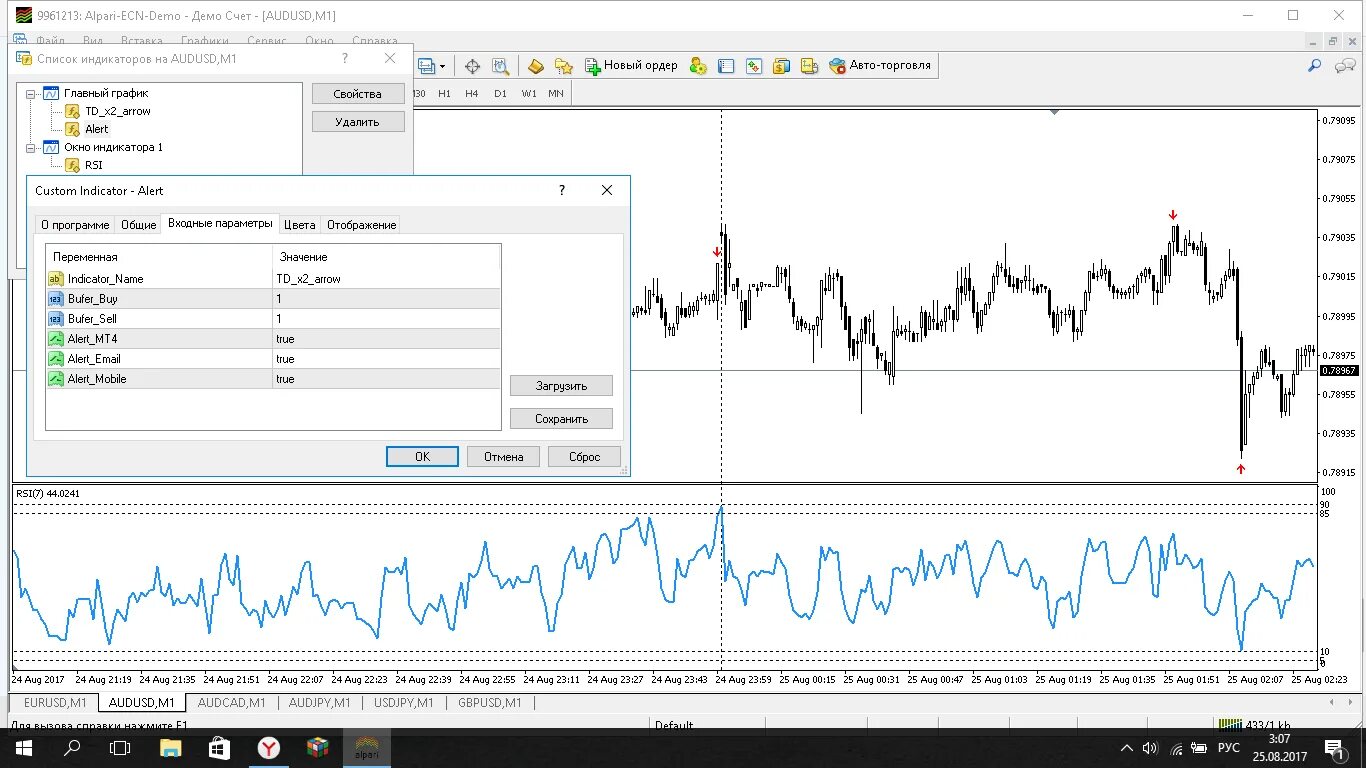Click the green-red arrows window icon

coord(753,66)
